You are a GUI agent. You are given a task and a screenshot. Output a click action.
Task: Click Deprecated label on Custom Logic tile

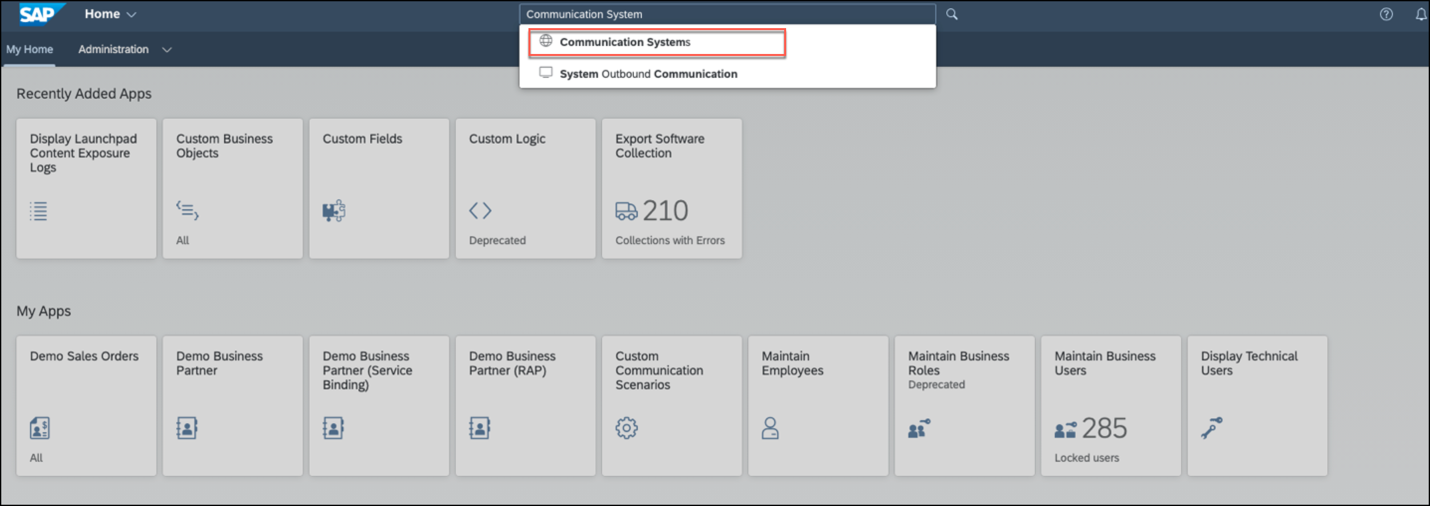coord(497,241)
